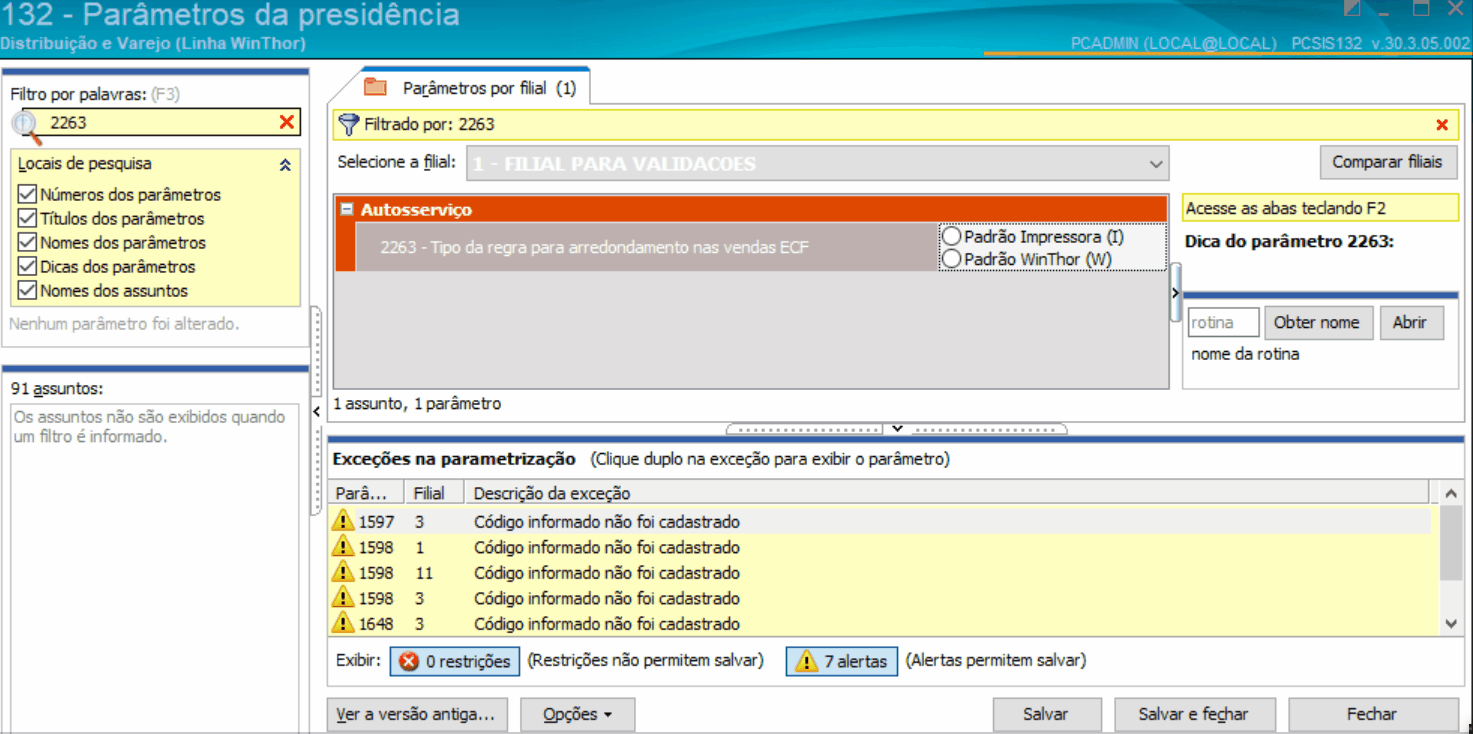The image size is (1473, 734).
Task: Click warning icon of parameter 1648 row
Action: (x=343, y=623)
